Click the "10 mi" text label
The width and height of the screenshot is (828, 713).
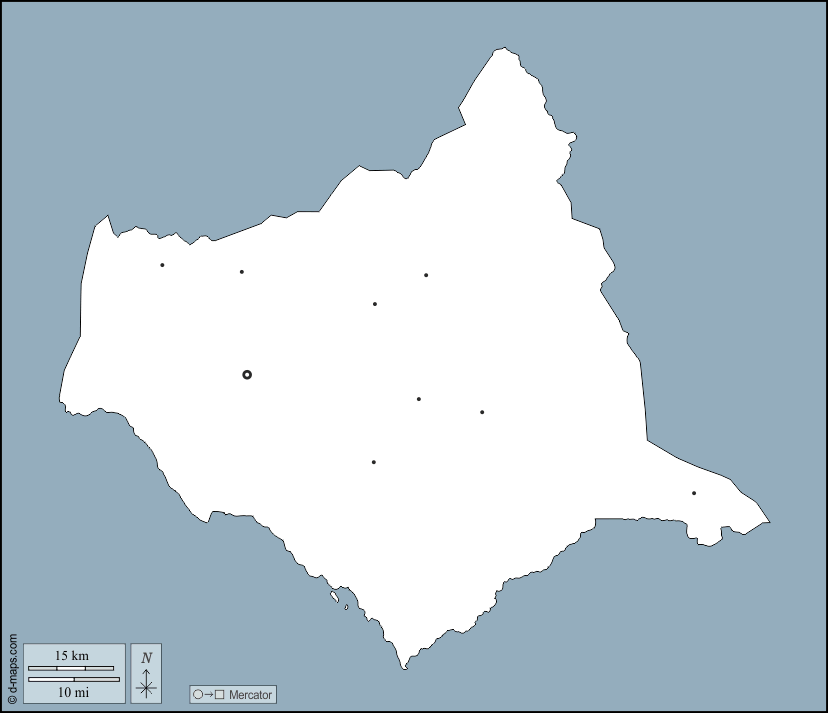[73, 692]
